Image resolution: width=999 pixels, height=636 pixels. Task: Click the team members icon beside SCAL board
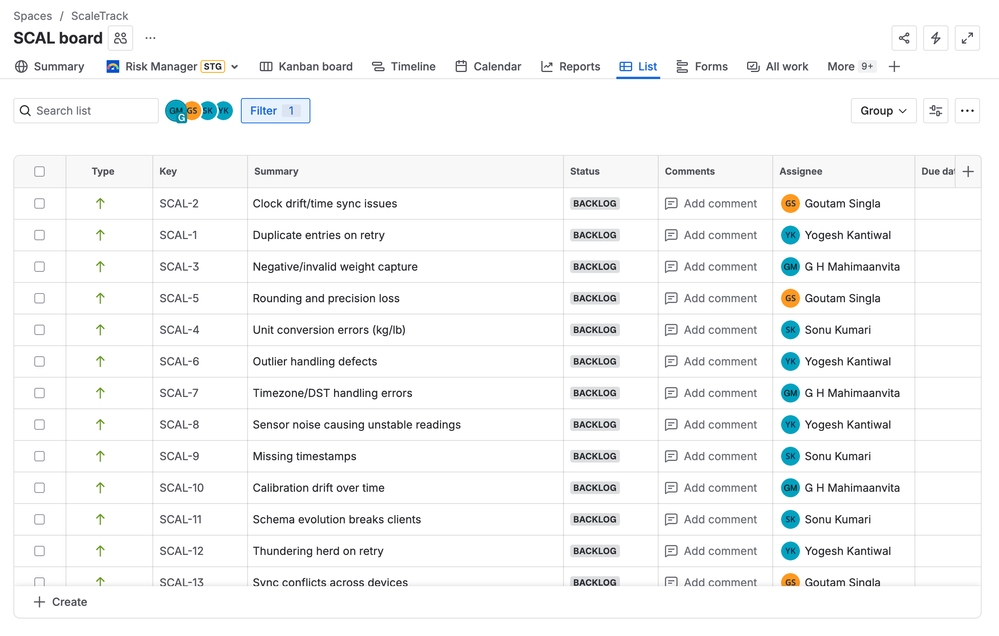click(120, 38)
